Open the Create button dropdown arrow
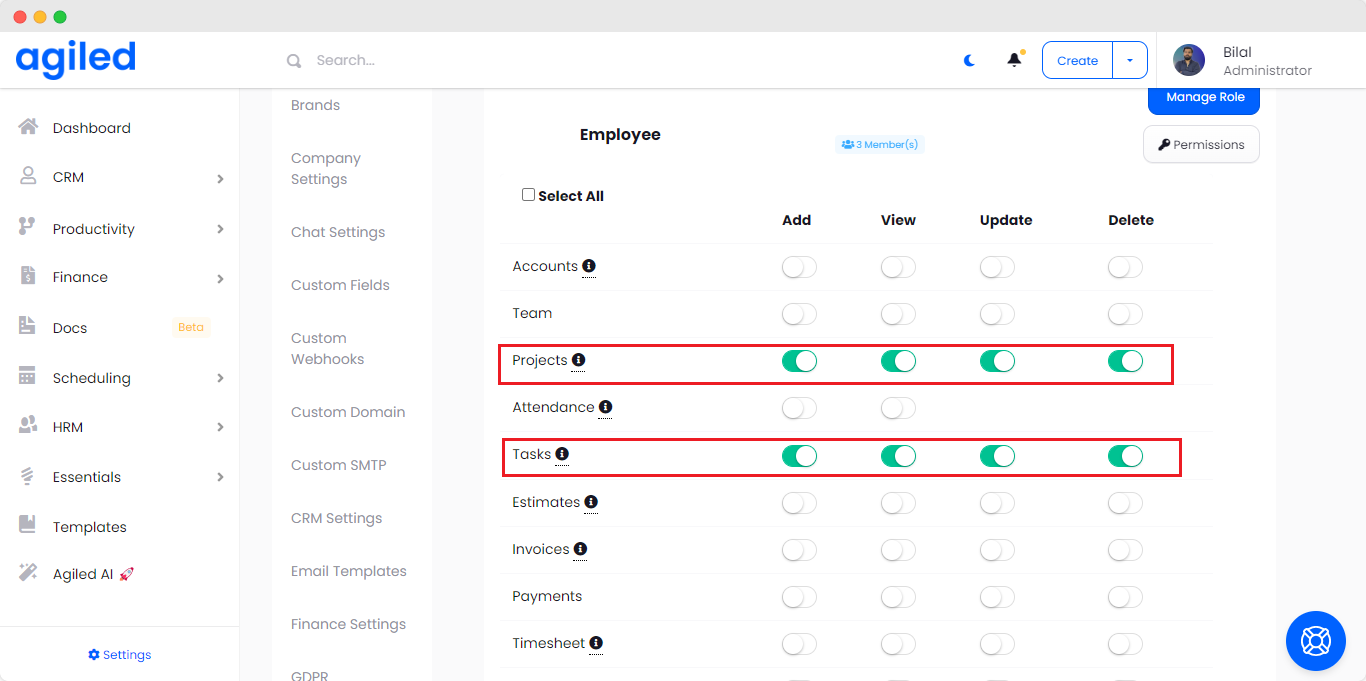Screen dimensions: 1366x681 click(x=1130, y=60)
